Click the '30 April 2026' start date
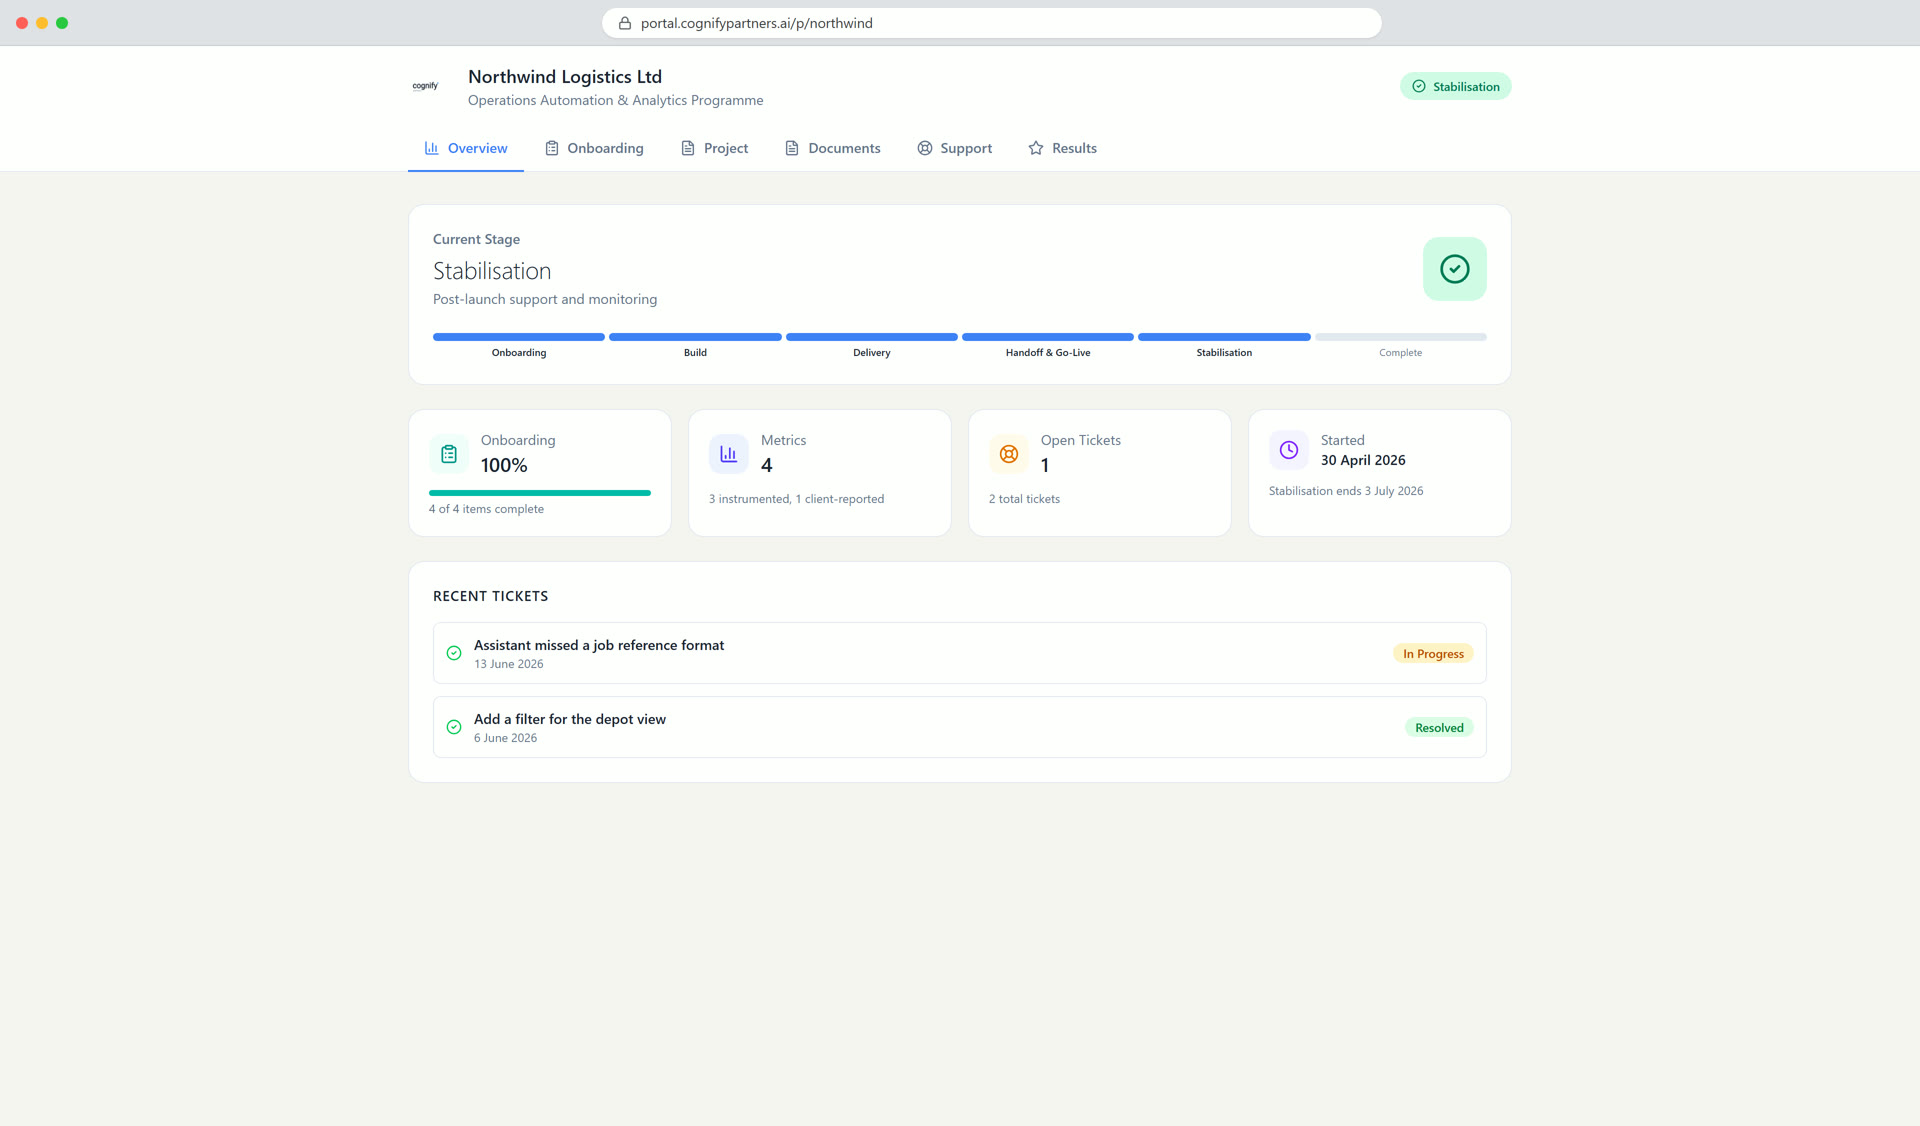The height and width of the screenshot is (1126, 1920). pos(1363,460)
